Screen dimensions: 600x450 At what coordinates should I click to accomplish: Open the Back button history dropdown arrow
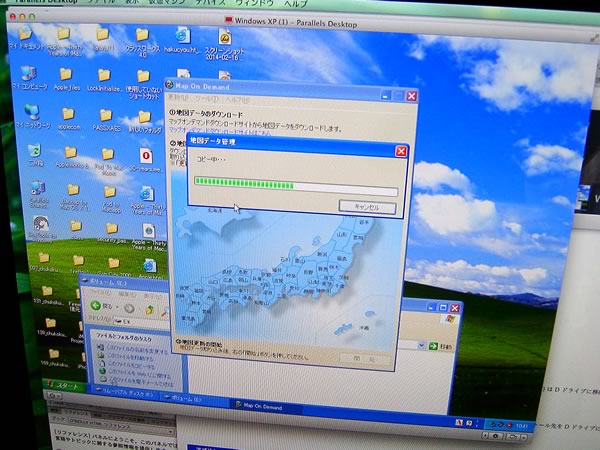point(117,307)
